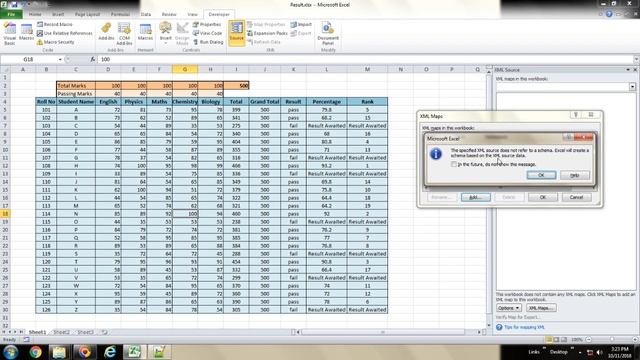Click the Windows Start button
Viewport: 640px width, 360px height.
pos(11,352)
